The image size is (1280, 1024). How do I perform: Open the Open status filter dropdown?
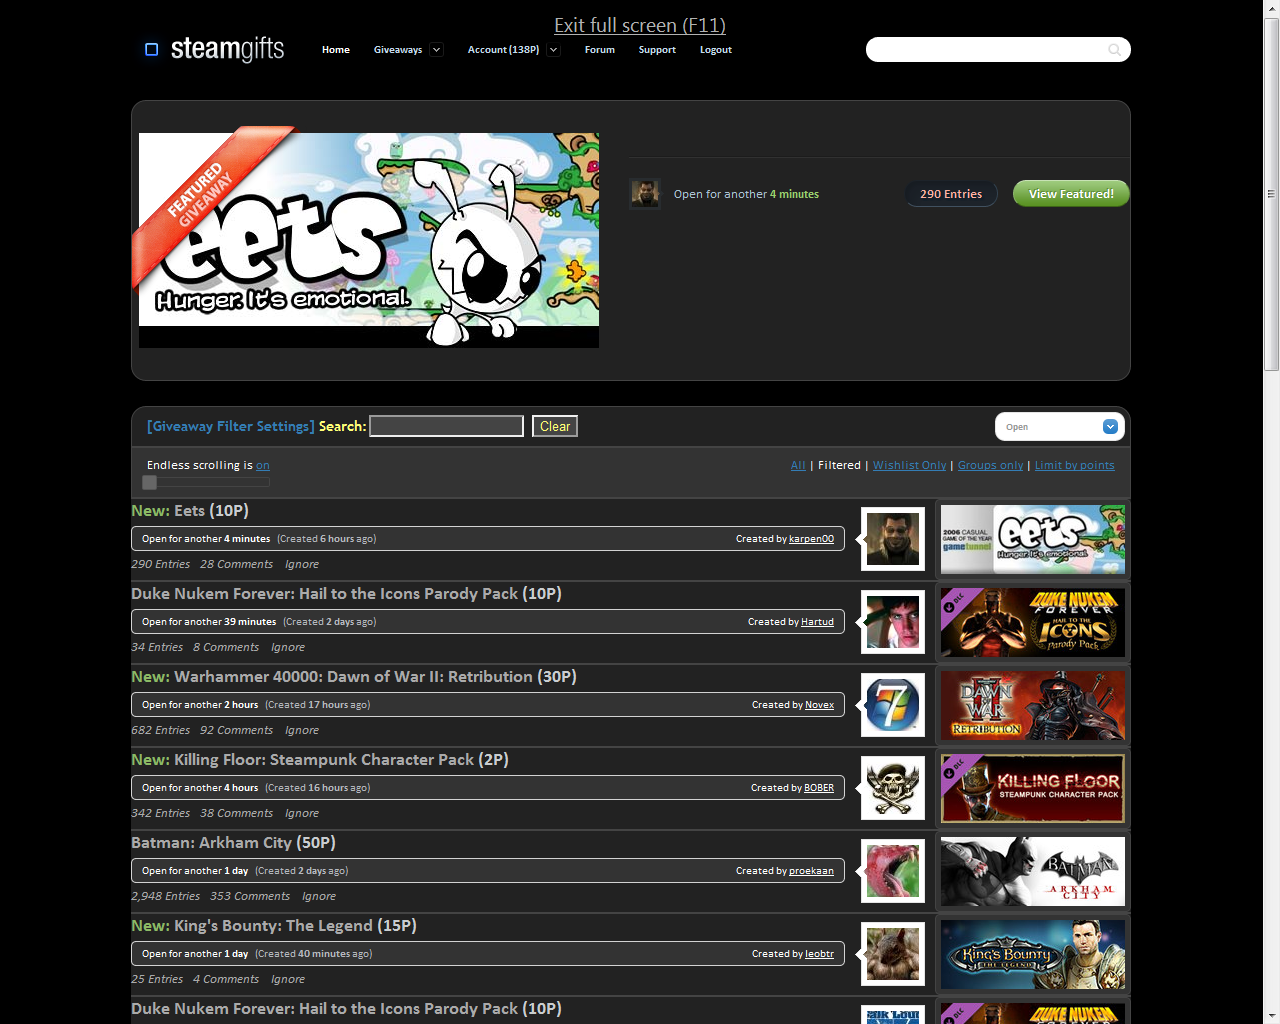point(1060,427)
